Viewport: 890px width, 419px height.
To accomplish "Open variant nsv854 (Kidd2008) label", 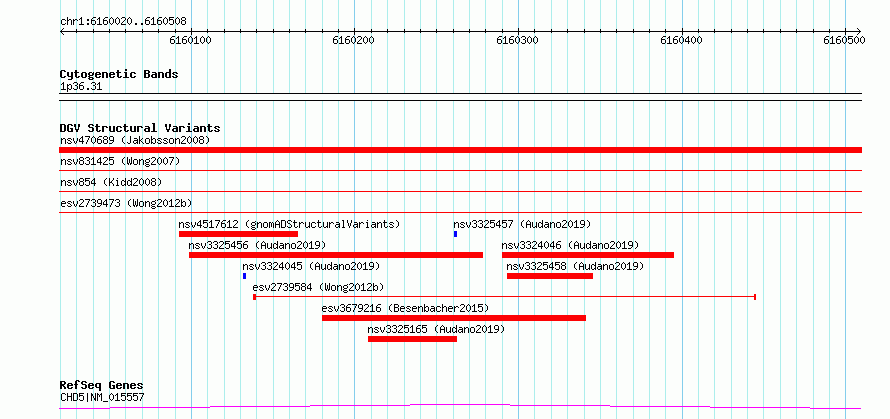I will click(111, 182).
